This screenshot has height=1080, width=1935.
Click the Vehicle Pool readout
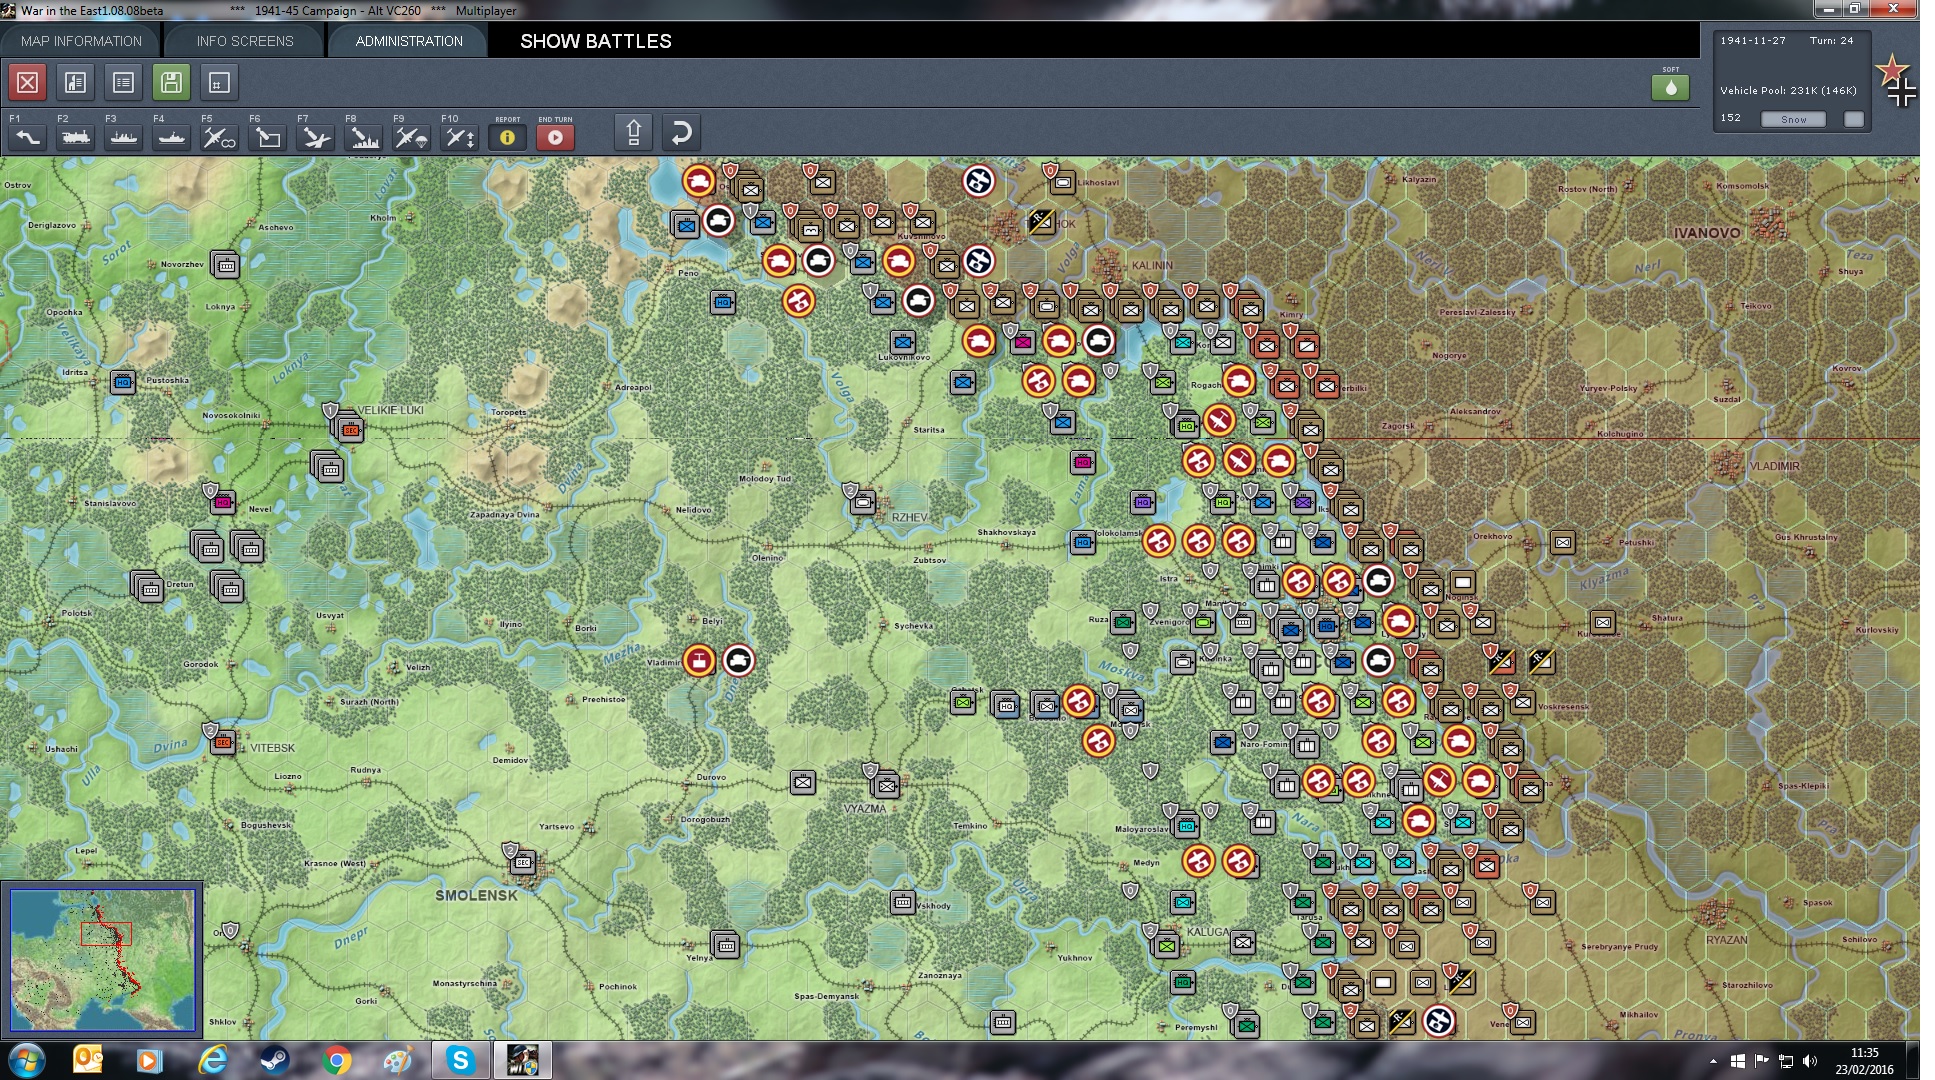click(x=1788, y=90)
